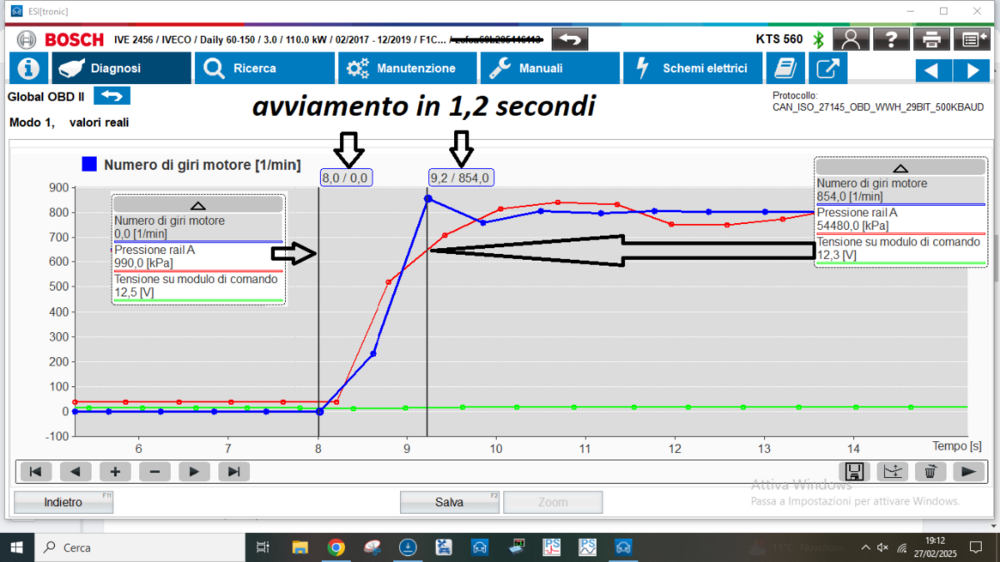Open the Schemi elettrici tab
The height and width of the screenshot is (562, 1000).
coord(692,68)
